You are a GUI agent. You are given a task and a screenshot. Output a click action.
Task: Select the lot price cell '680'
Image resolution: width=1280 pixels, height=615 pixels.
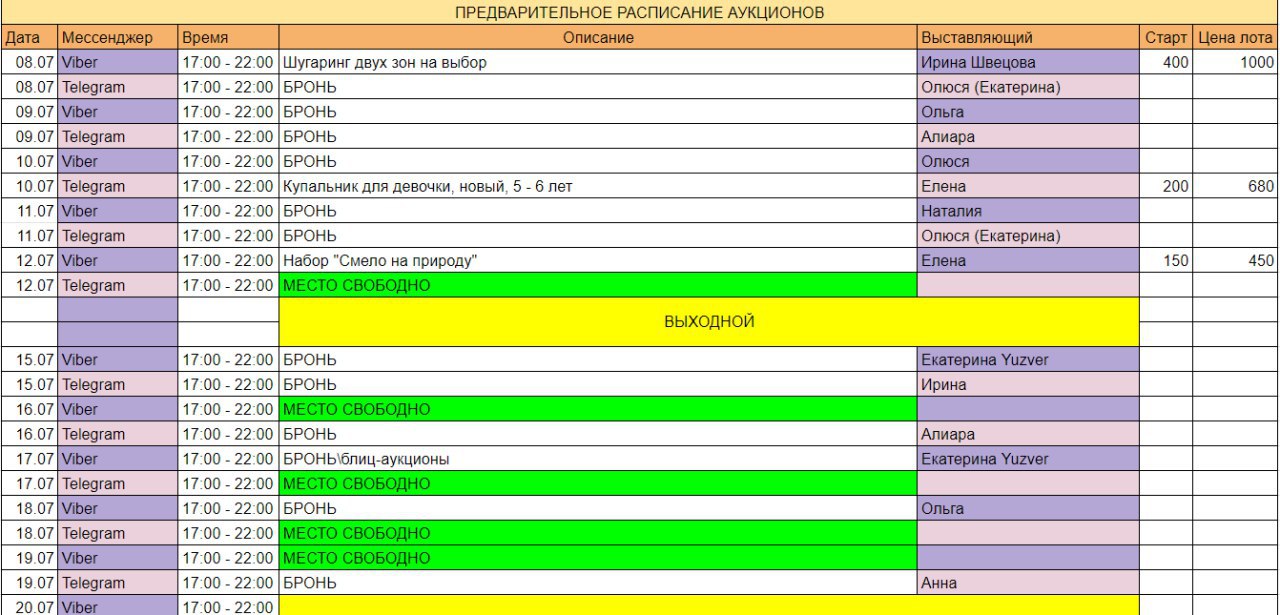pyautogui.click(x=1236, y=186)
